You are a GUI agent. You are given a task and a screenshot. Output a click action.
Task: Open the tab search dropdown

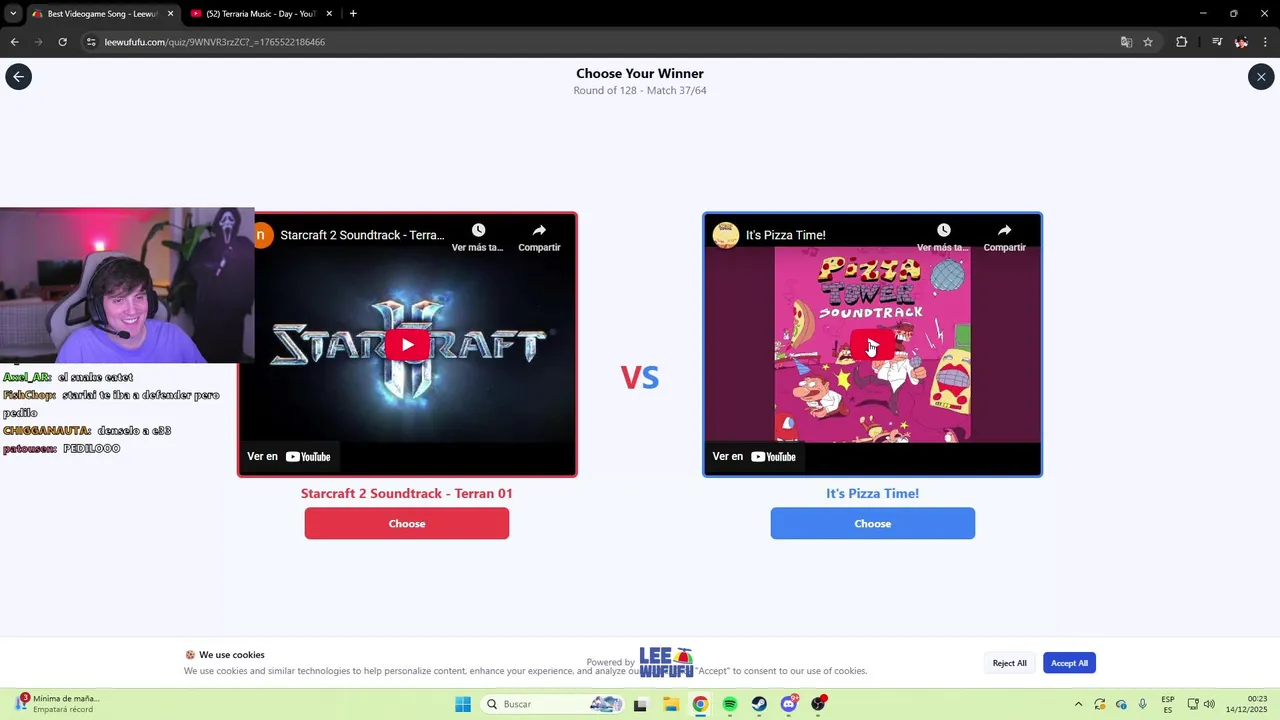[12, 14]
